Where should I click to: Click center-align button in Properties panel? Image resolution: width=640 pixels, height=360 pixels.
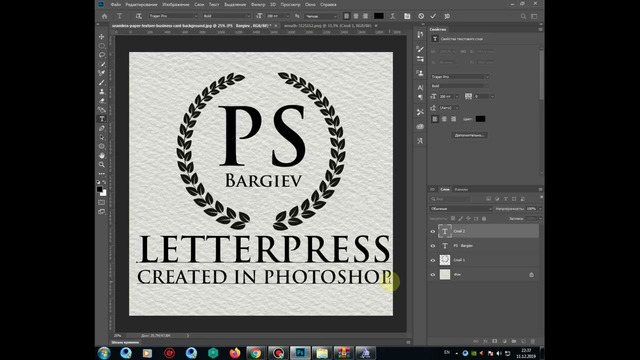(x=444, y=119)
